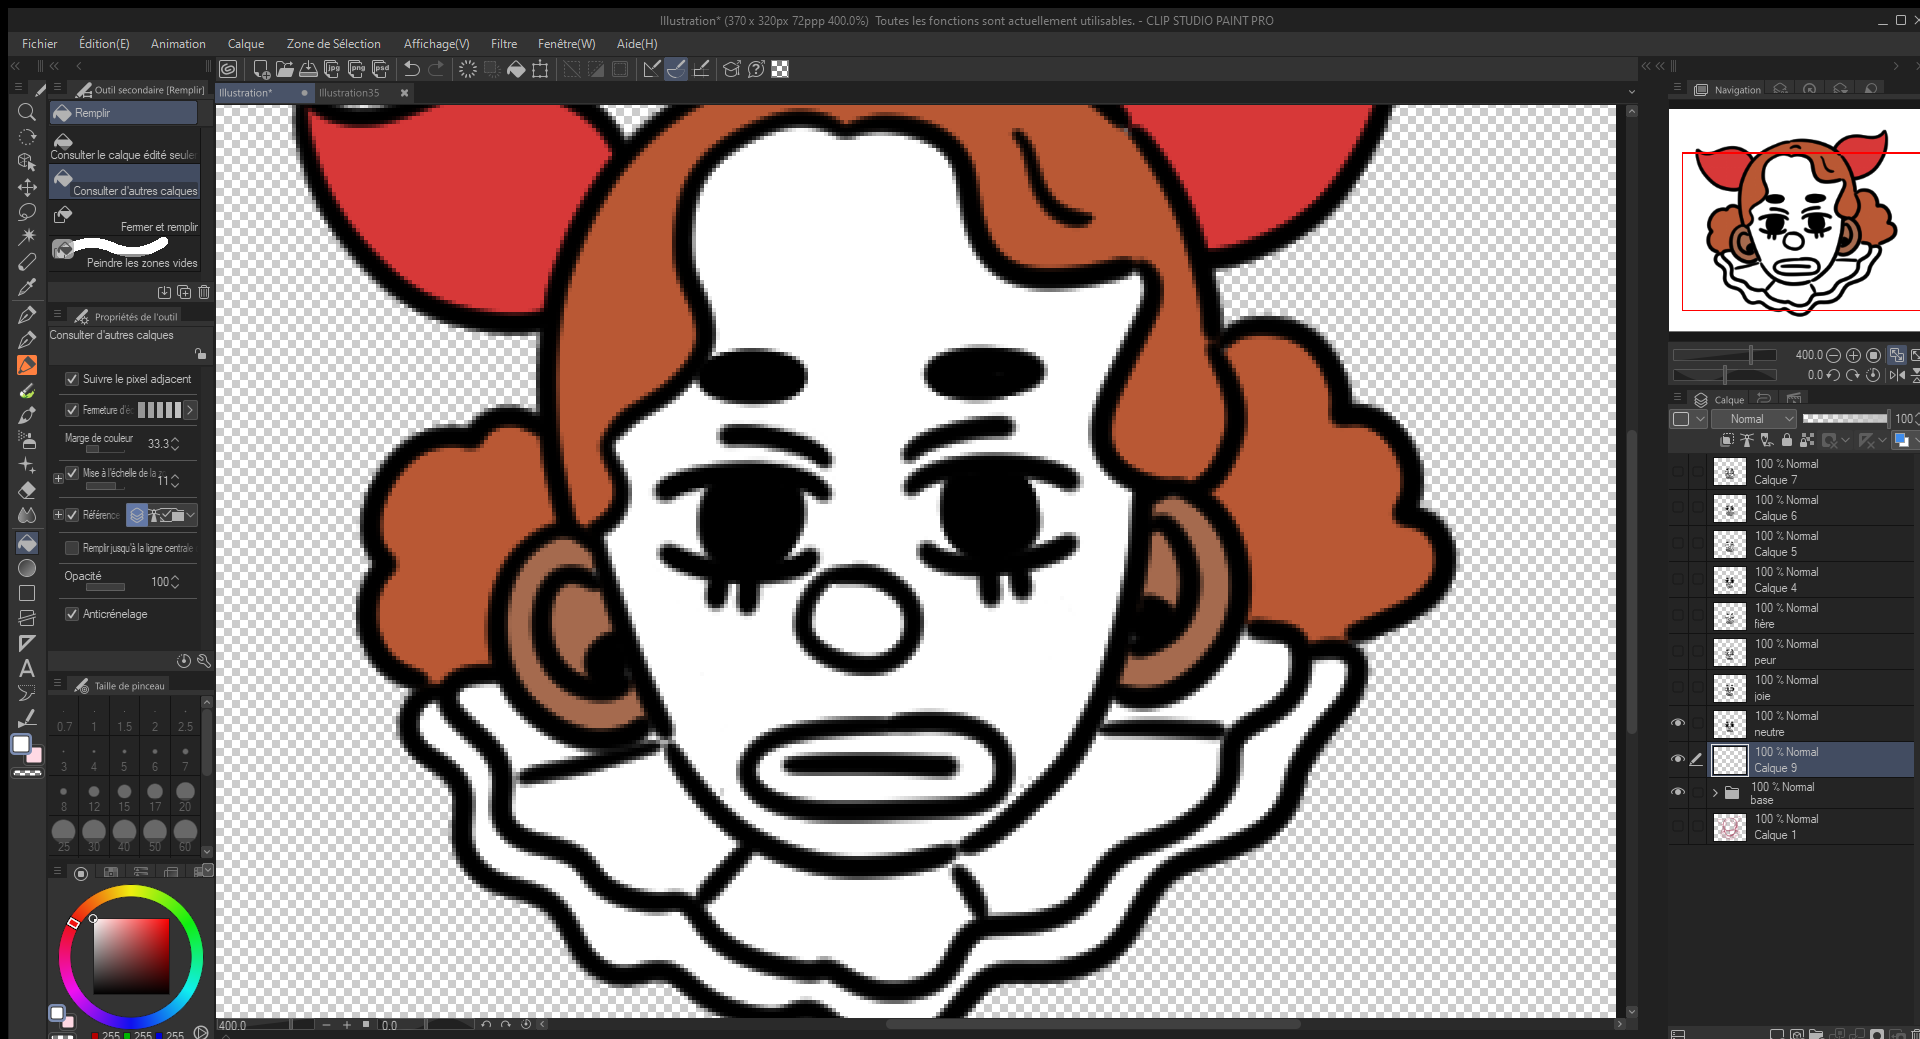
Task: Click the layer opacity slider
Action: (x=1845, y=419)
